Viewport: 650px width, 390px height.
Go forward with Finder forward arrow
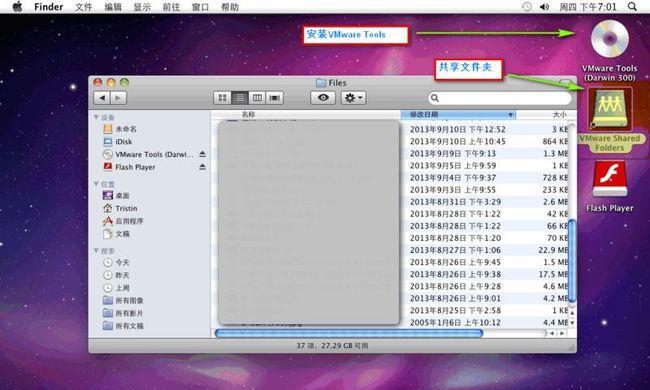[118, 98]
